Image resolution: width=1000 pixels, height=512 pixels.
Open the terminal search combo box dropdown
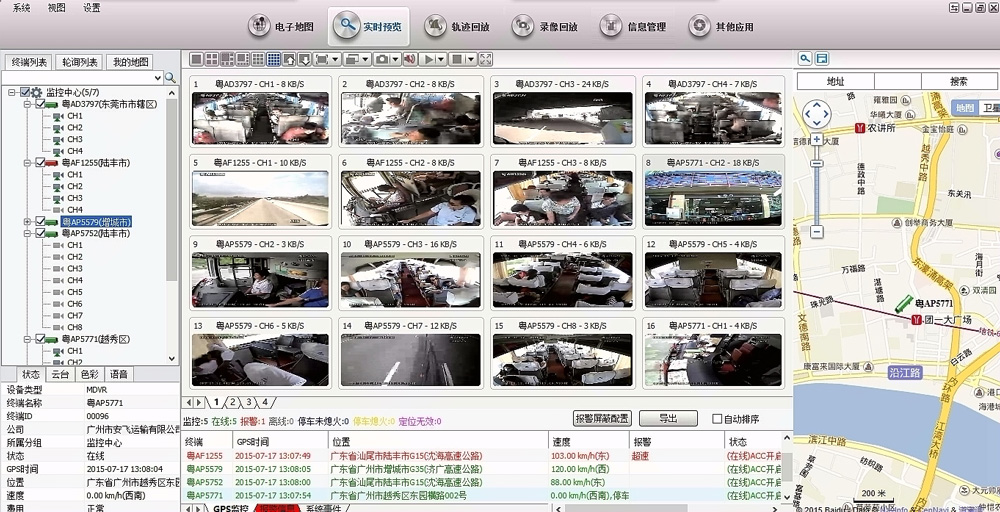point(158,77)
